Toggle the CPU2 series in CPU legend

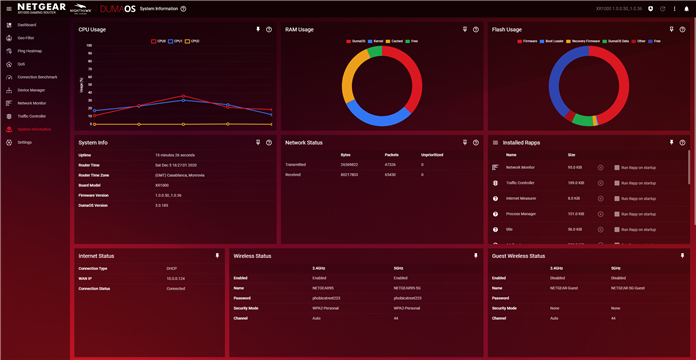[x=192, y=41]
